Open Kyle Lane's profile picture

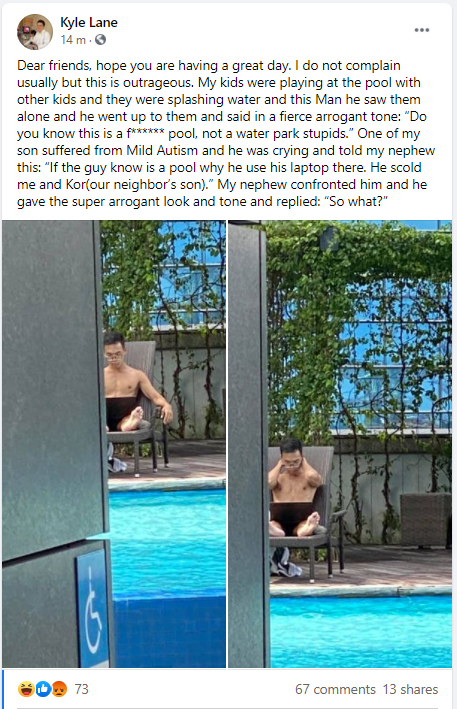tap(35, 32)
